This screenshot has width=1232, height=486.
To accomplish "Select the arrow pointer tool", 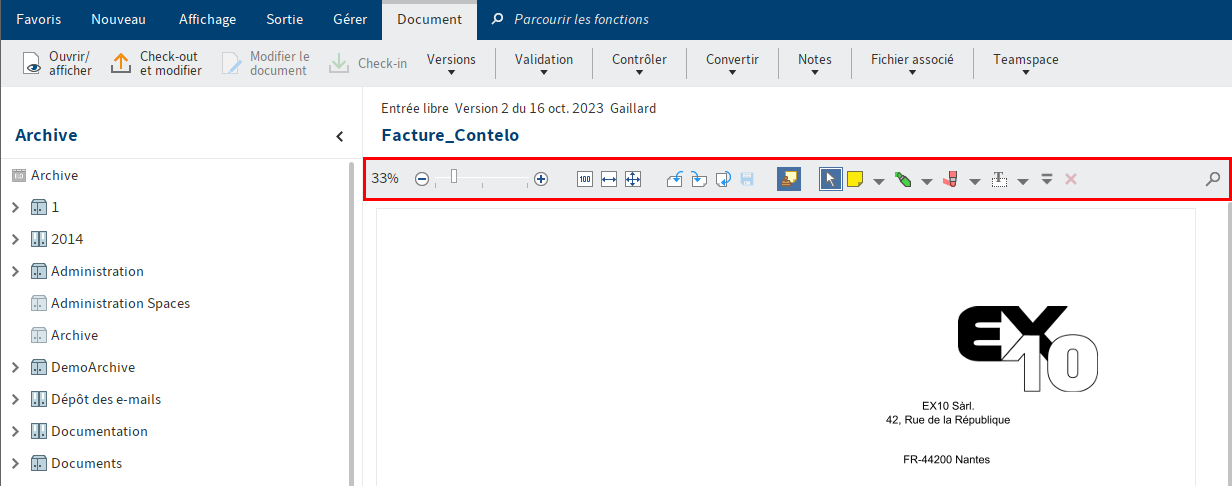I will [830, 179].
